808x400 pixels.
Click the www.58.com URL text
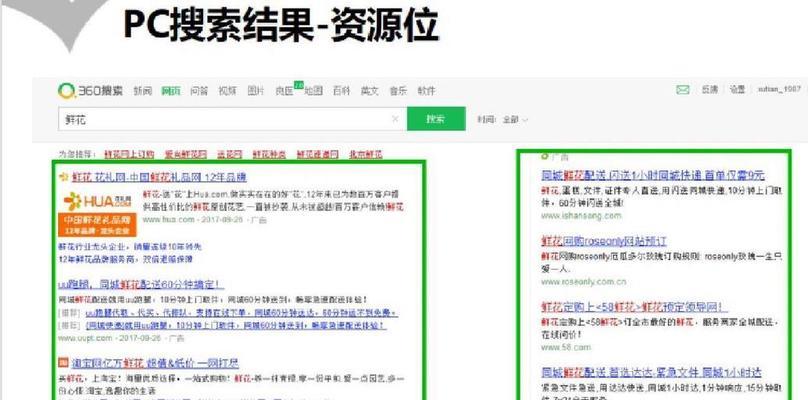[x=565, y=347]
